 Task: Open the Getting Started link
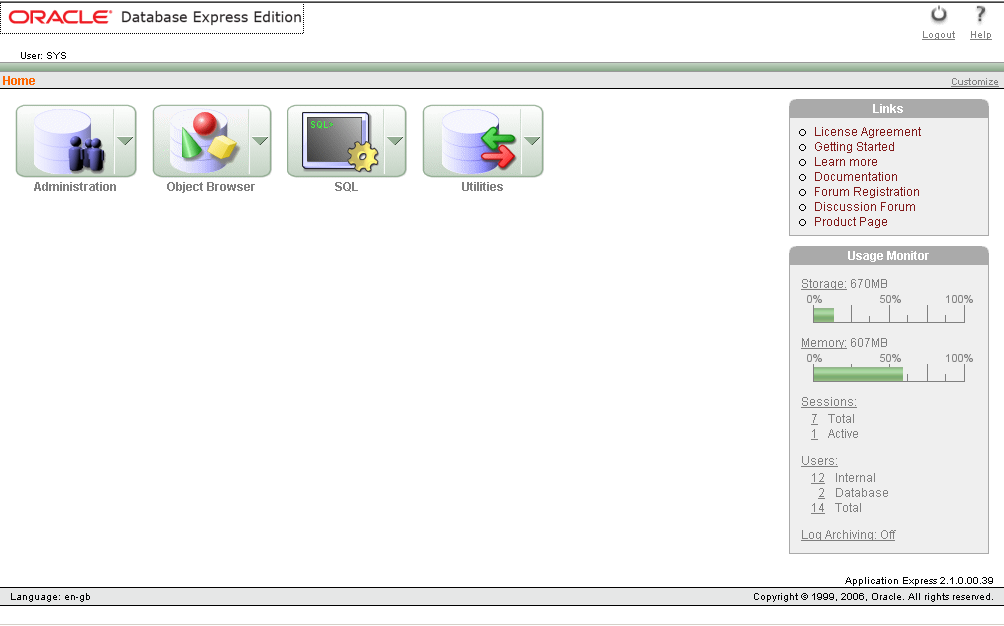click(854, 147)
